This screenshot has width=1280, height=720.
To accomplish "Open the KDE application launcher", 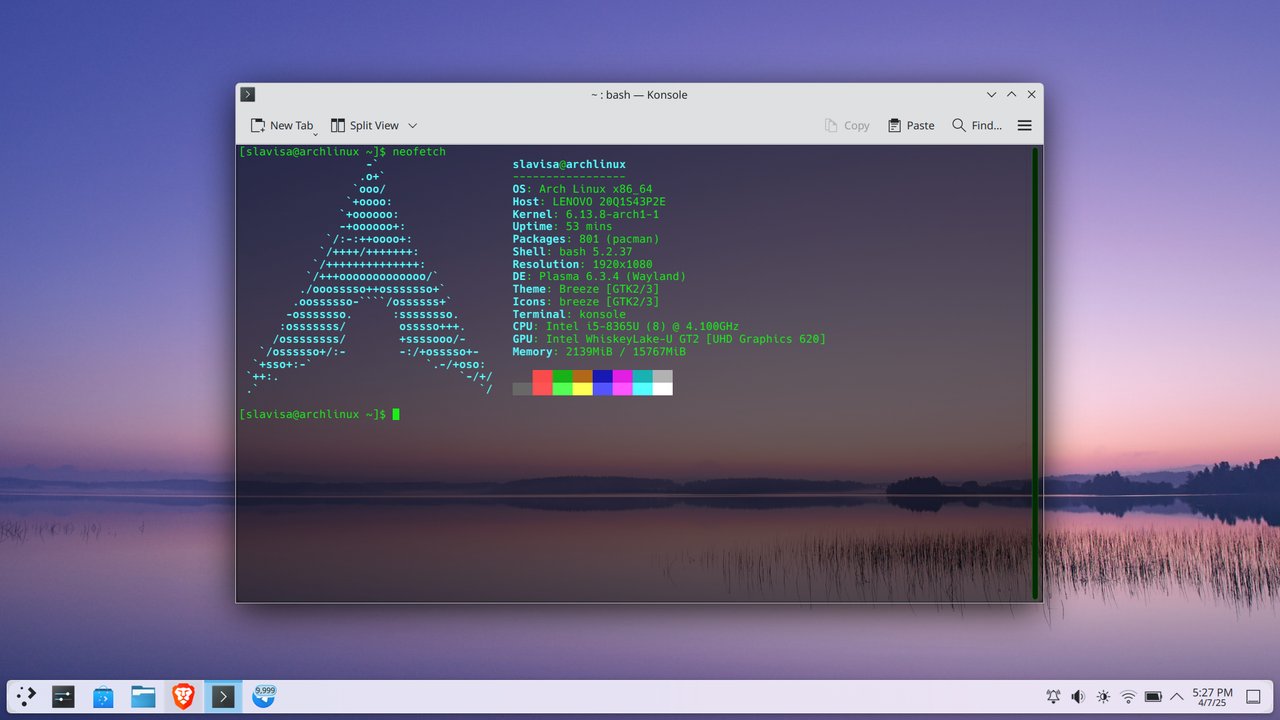I will 27,696.
